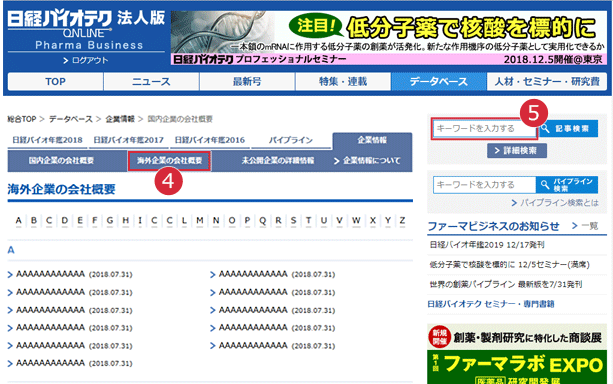Open the 国内企業の会社概要 sub-tab
Screen dimensions: 613x384
[x=61, y=161]
